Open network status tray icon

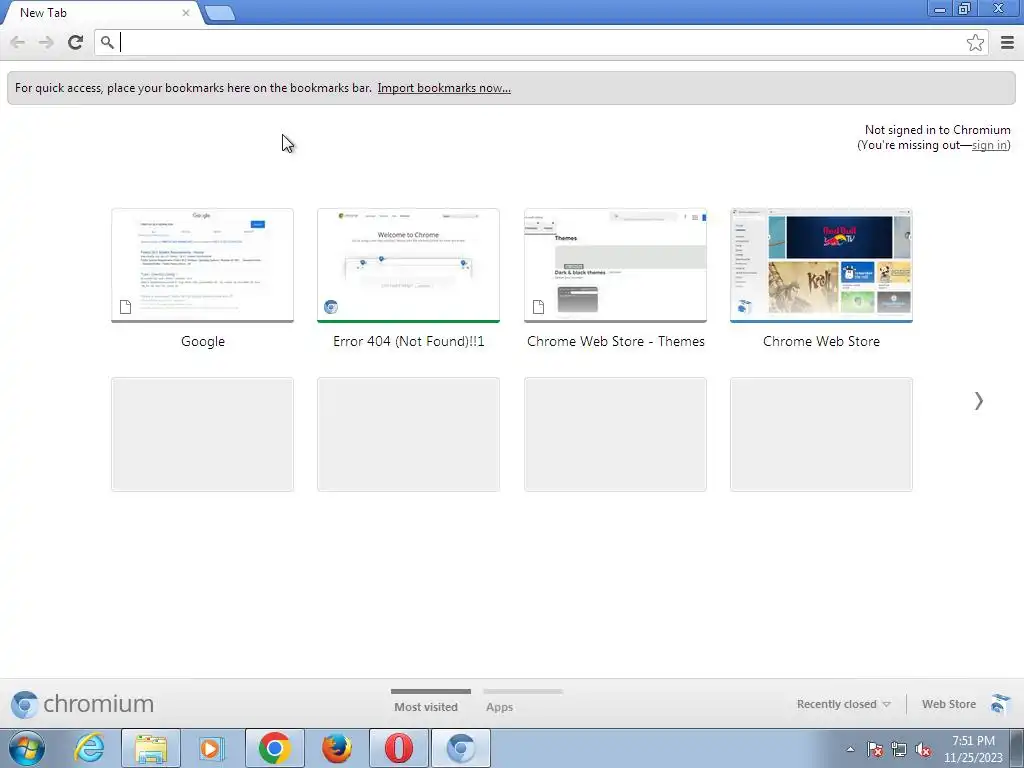(x=899, y=749)
